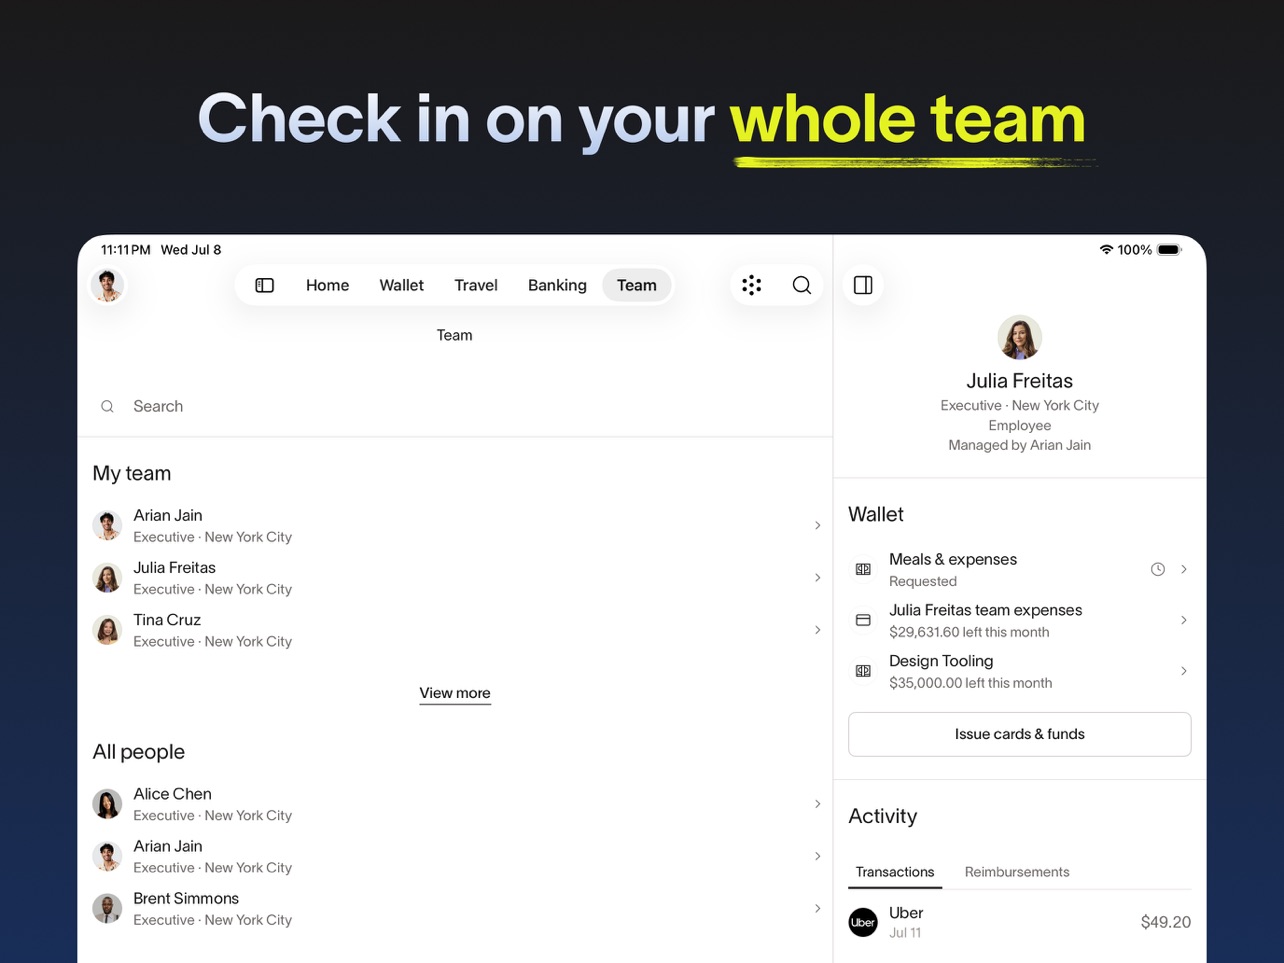This screenshot has height=963, width=1284.
Task: Open Julia Freitas row chevron in My team
Action: tap(817, 578)
